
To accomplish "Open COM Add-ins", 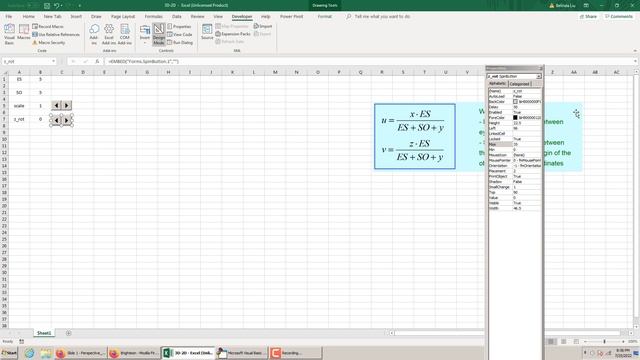I will click(125, 34).
